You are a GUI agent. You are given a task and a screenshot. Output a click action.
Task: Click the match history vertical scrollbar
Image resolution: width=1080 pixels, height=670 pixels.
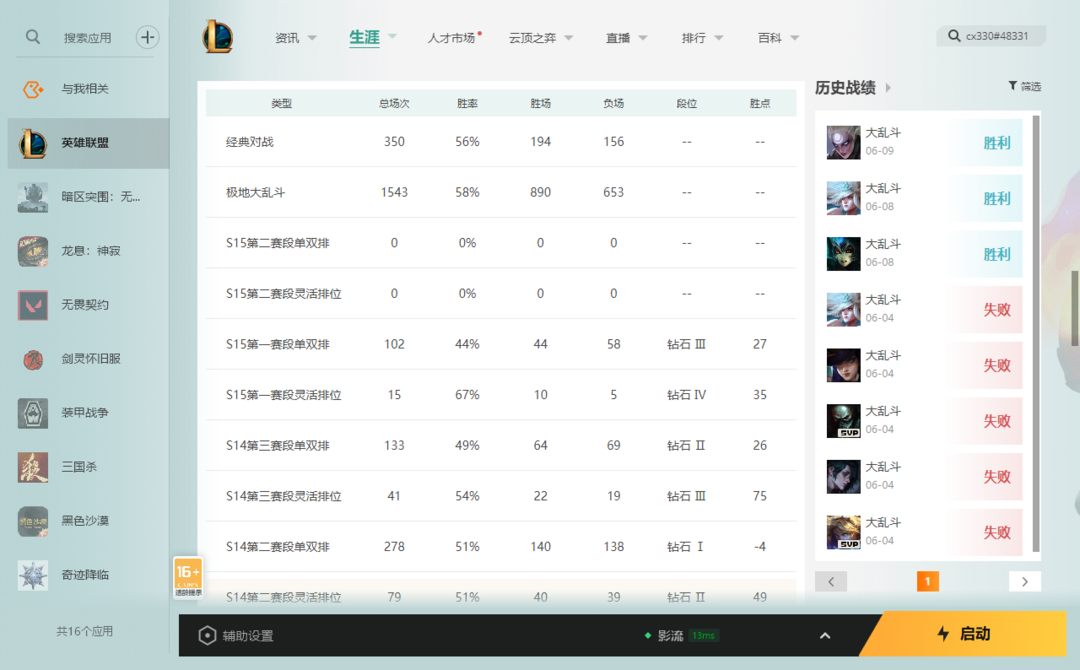tap(1036, 334)
